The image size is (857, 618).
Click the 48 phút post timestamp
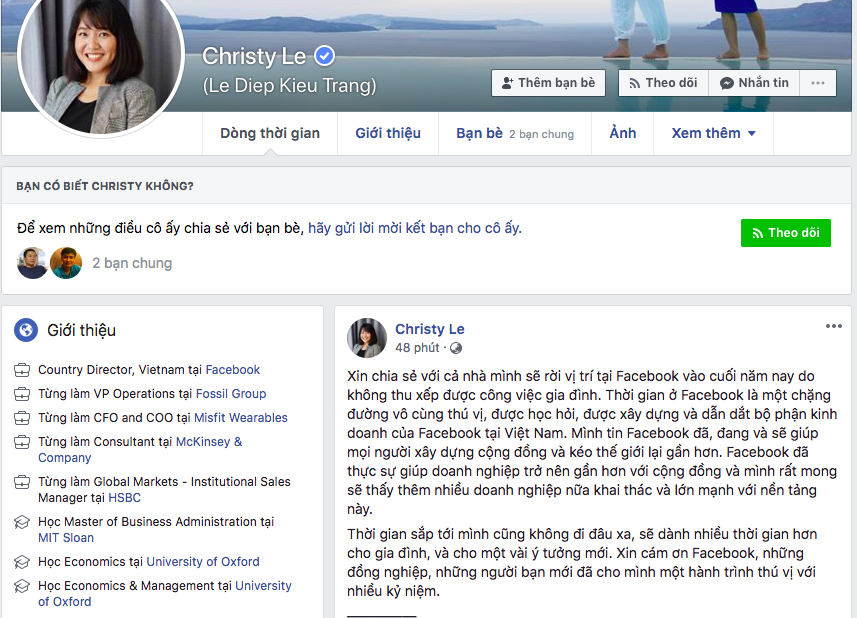point(417,348)
